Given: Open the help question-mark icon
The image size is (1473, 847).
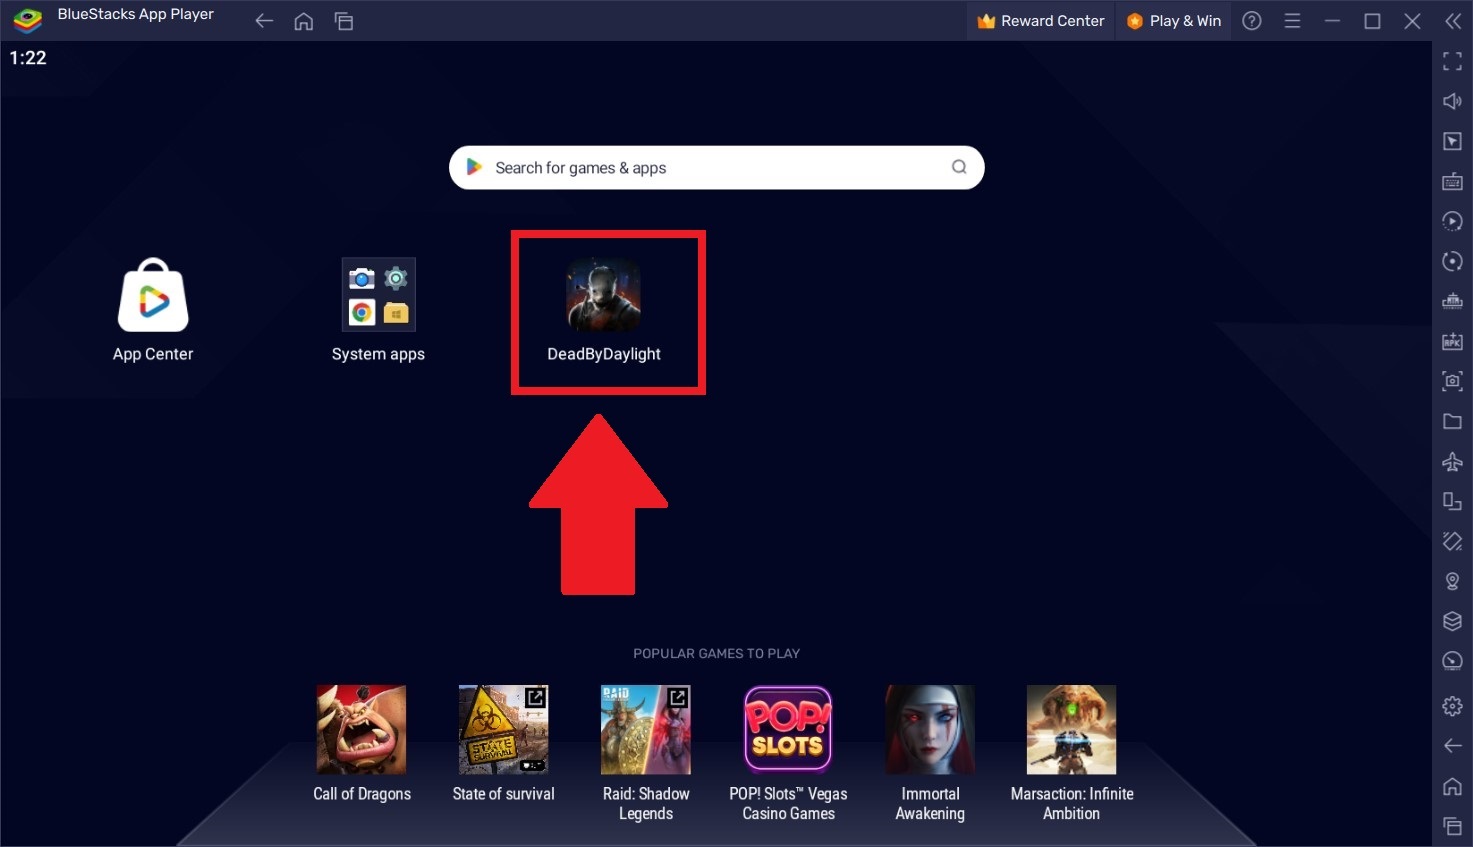Looking at the screenshot, I should [x=1252, y=21].
